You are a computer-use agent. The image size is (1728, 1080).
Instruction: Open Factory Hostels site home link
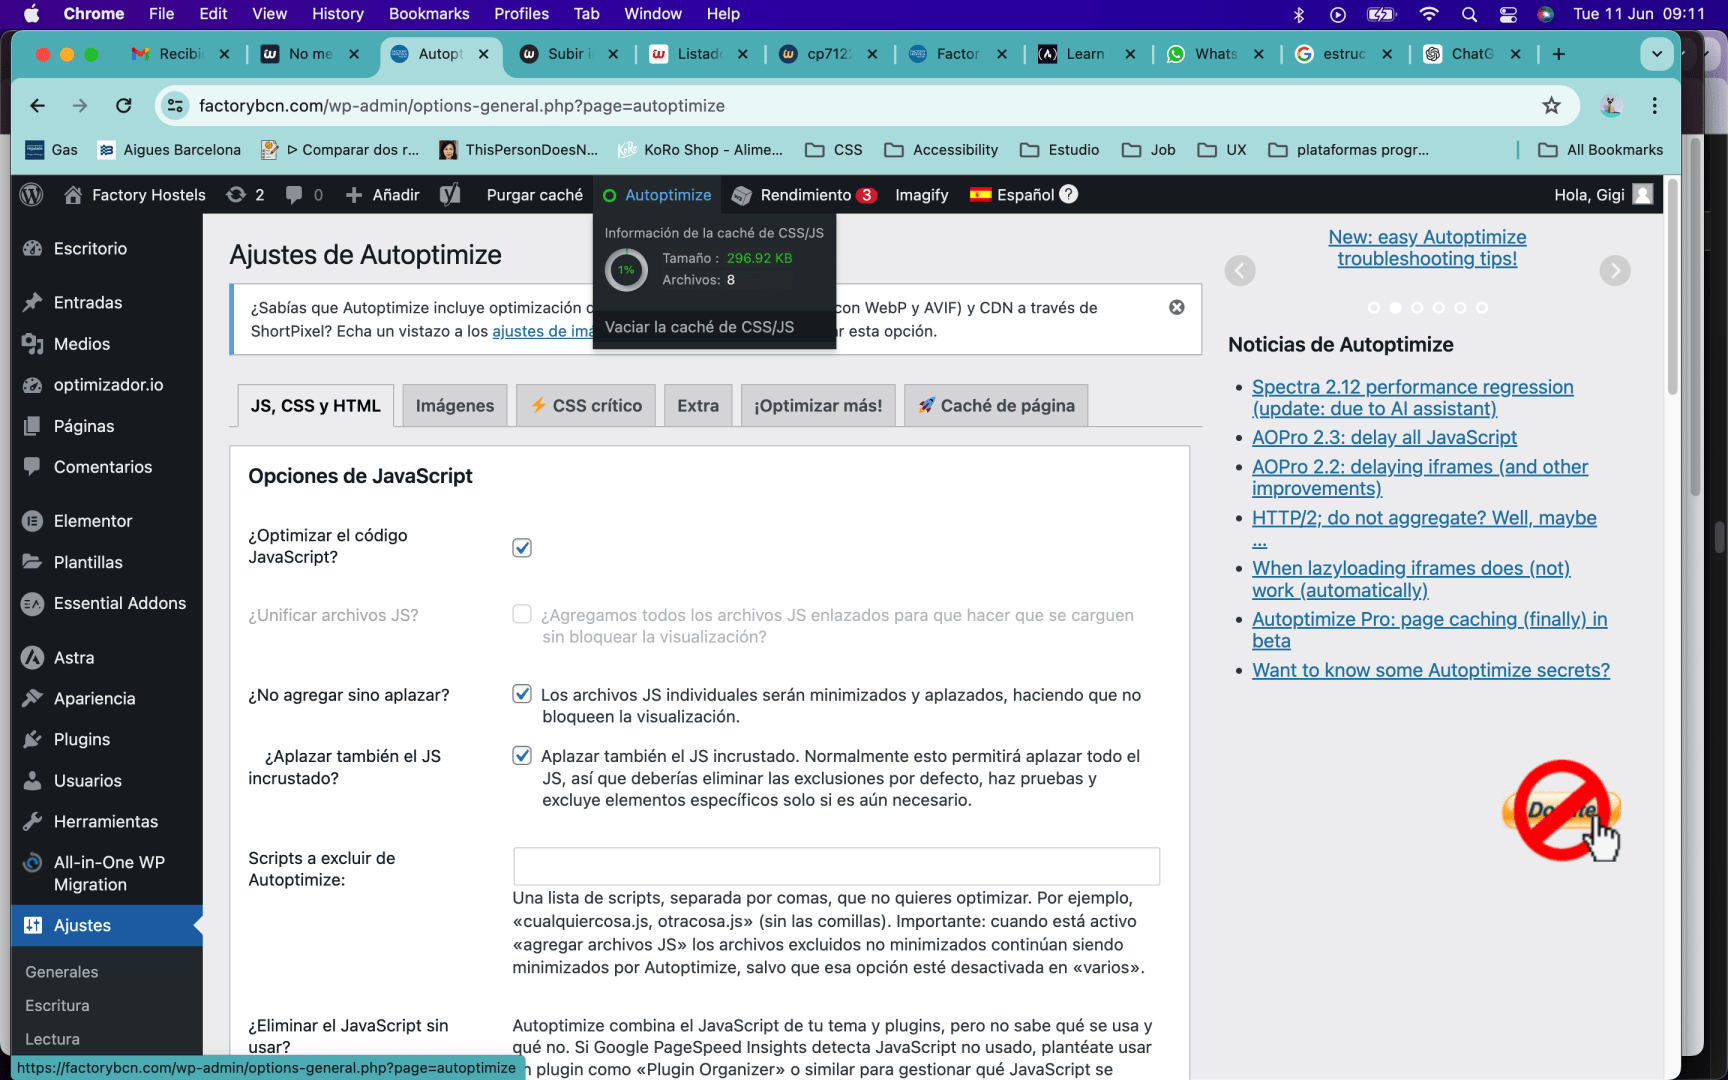(135, 195)
